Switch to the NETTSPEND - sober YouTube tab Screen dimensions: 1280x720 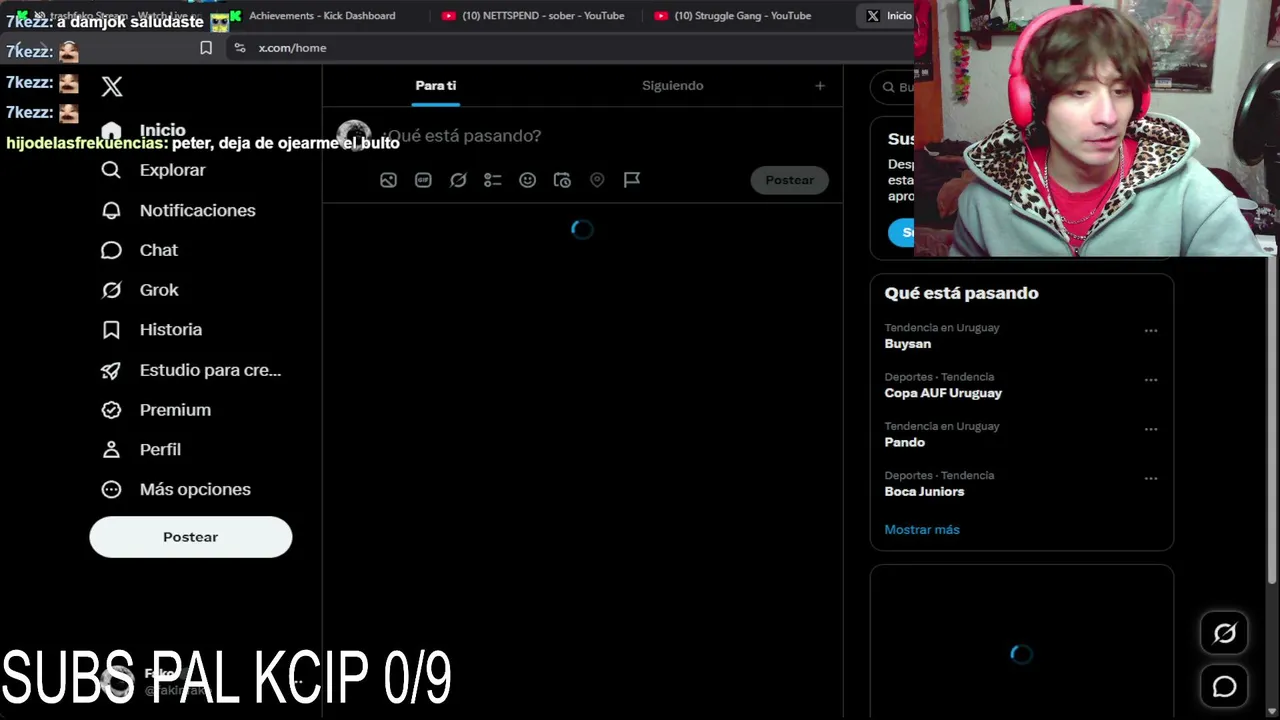tap(543, 16)
